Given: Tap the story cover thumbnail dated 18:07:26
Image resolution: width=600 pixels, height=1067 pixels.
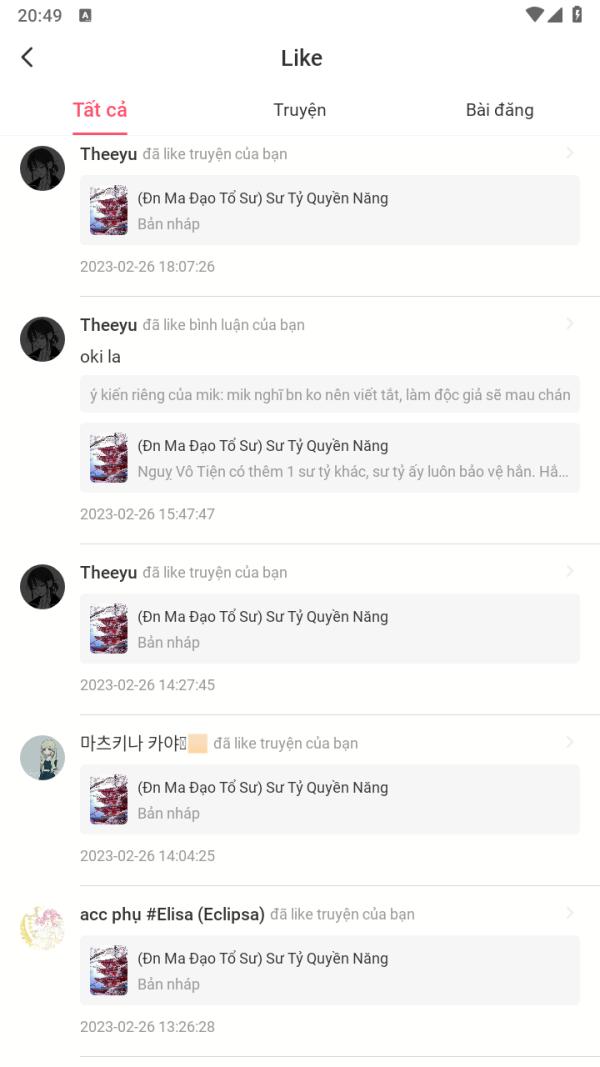Looking at the screenshot, I should [x=109, y=210].
